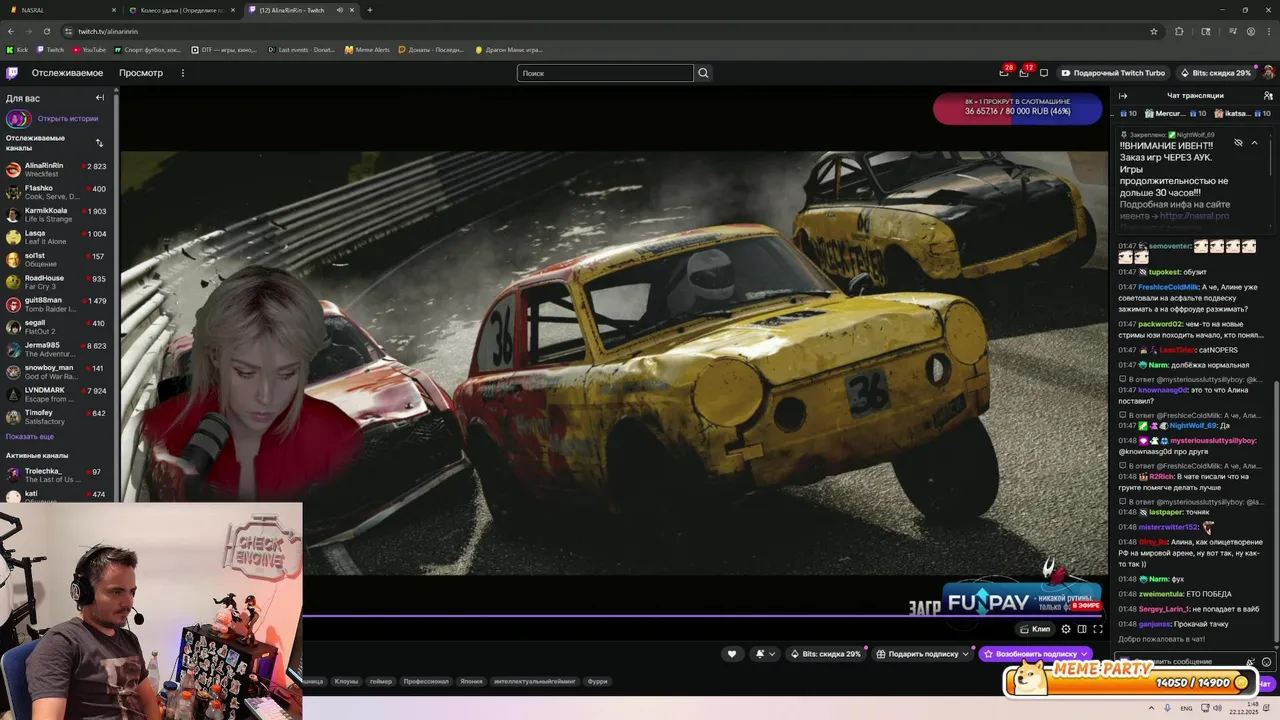Open notifications with badge 12
This screenshot has width=1280, height=720.
pyautogui.click(x=1024, y=73)
